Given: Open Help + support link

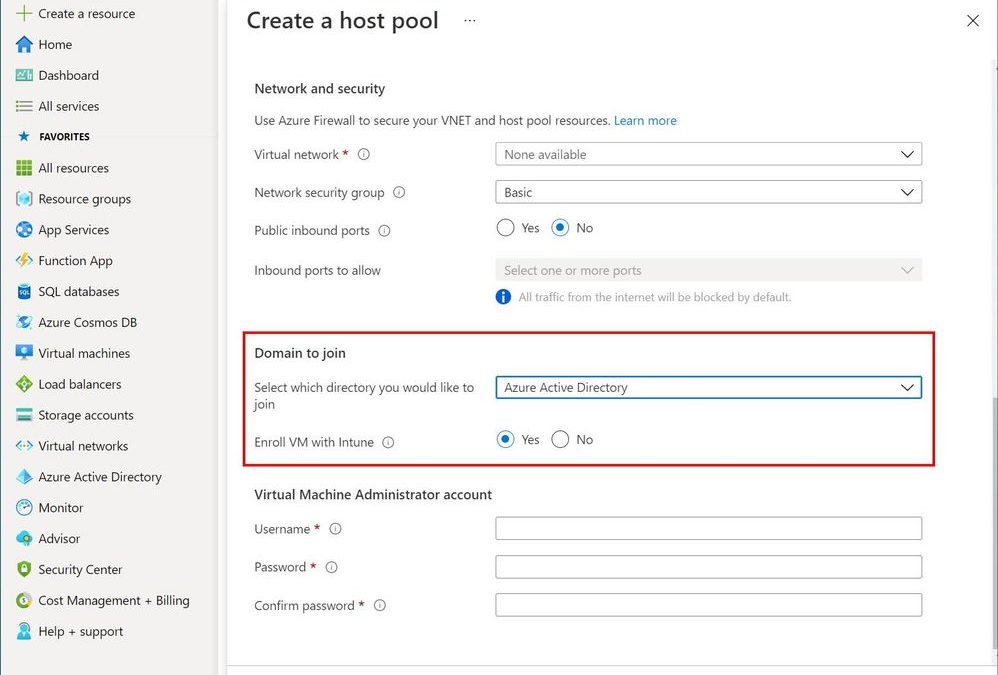Looking at the screenshot, I should click(81, 631).
